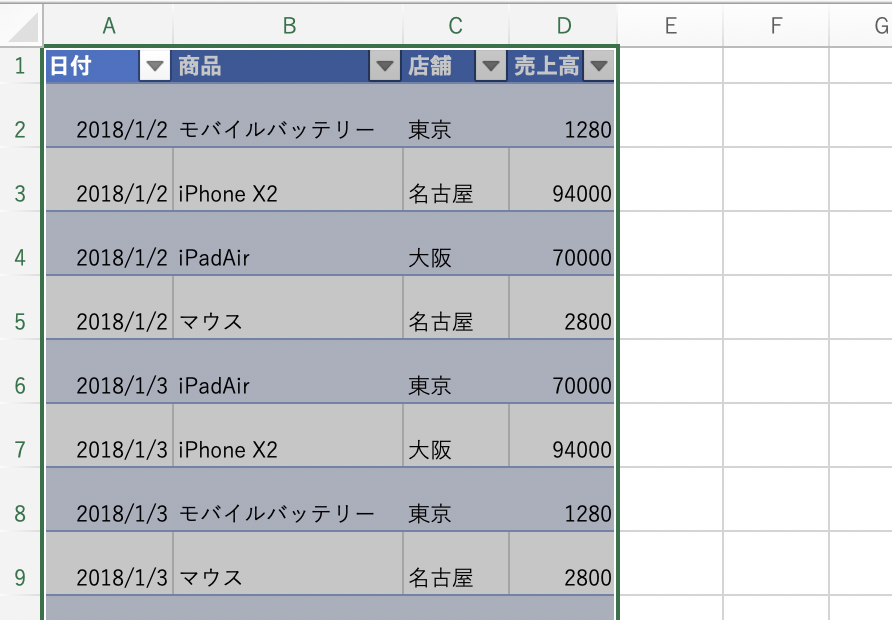Select column D header
The width and height of the screenshot is (892, 620).
[x=563, y=26]
